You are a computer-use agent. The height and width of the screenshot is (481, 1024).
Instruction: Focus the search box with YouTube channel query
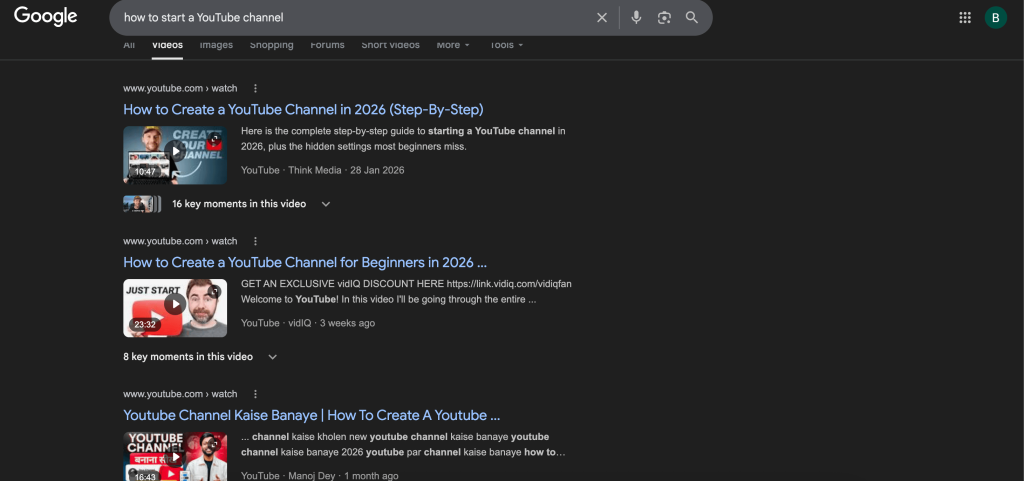pos(353,18)
